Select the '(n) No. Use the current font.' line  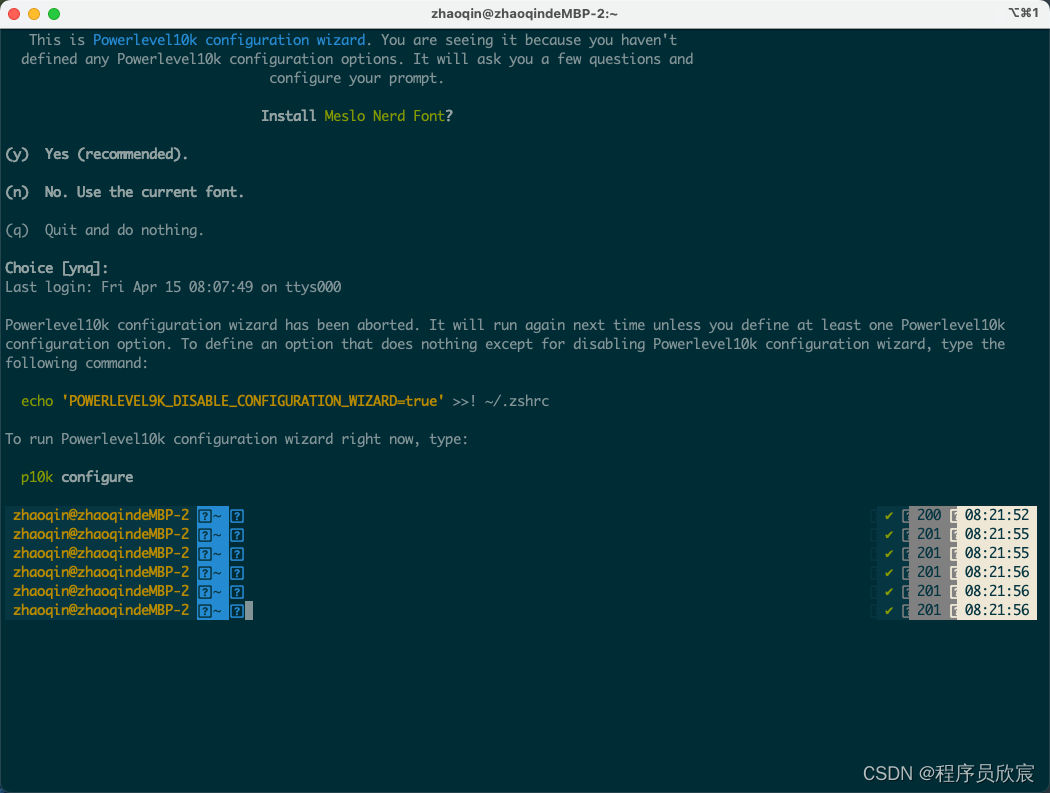[x=125, y=192]
